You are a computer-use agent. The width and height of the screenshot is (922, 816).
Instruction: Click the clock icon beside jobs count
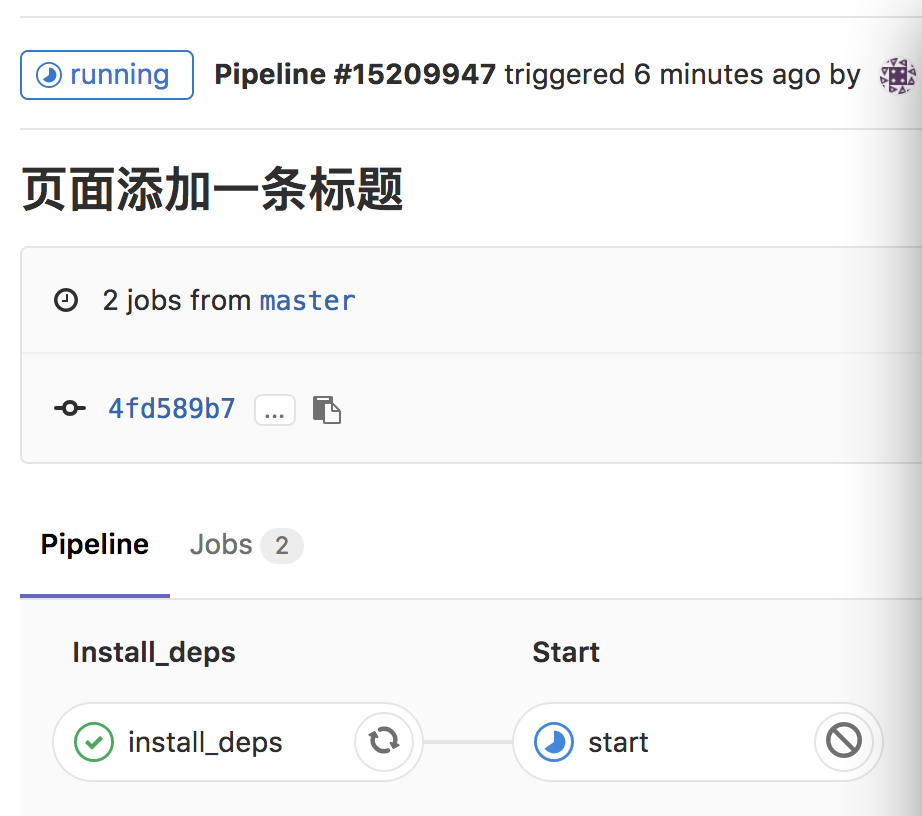(x=66, y=300)
